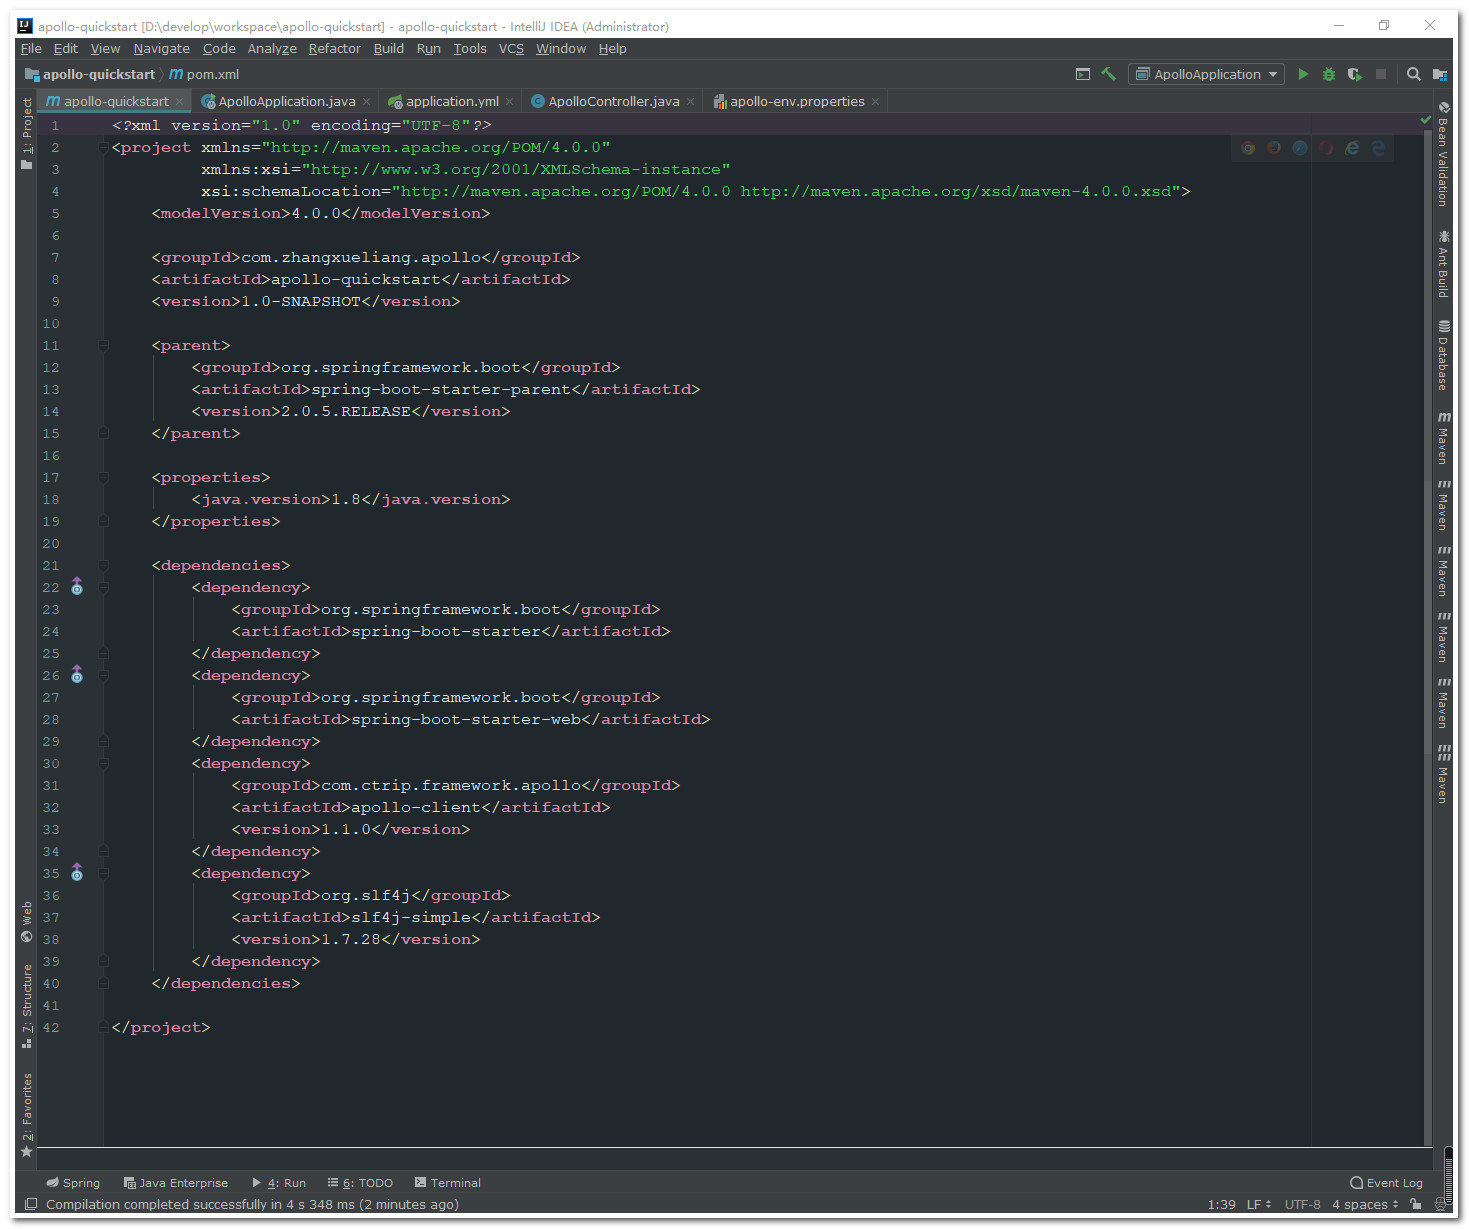Collapse the properties fold marker on line 19

click(103, 521)
